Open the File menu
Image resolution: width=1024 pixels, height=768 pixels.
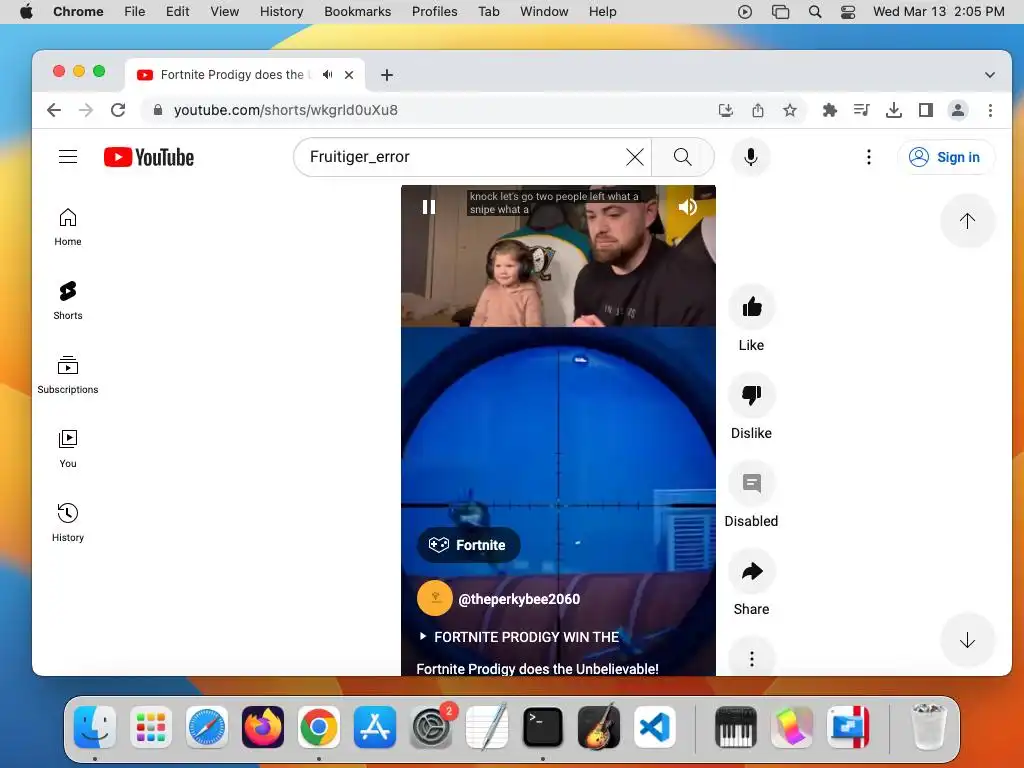(x=135, y=11)
